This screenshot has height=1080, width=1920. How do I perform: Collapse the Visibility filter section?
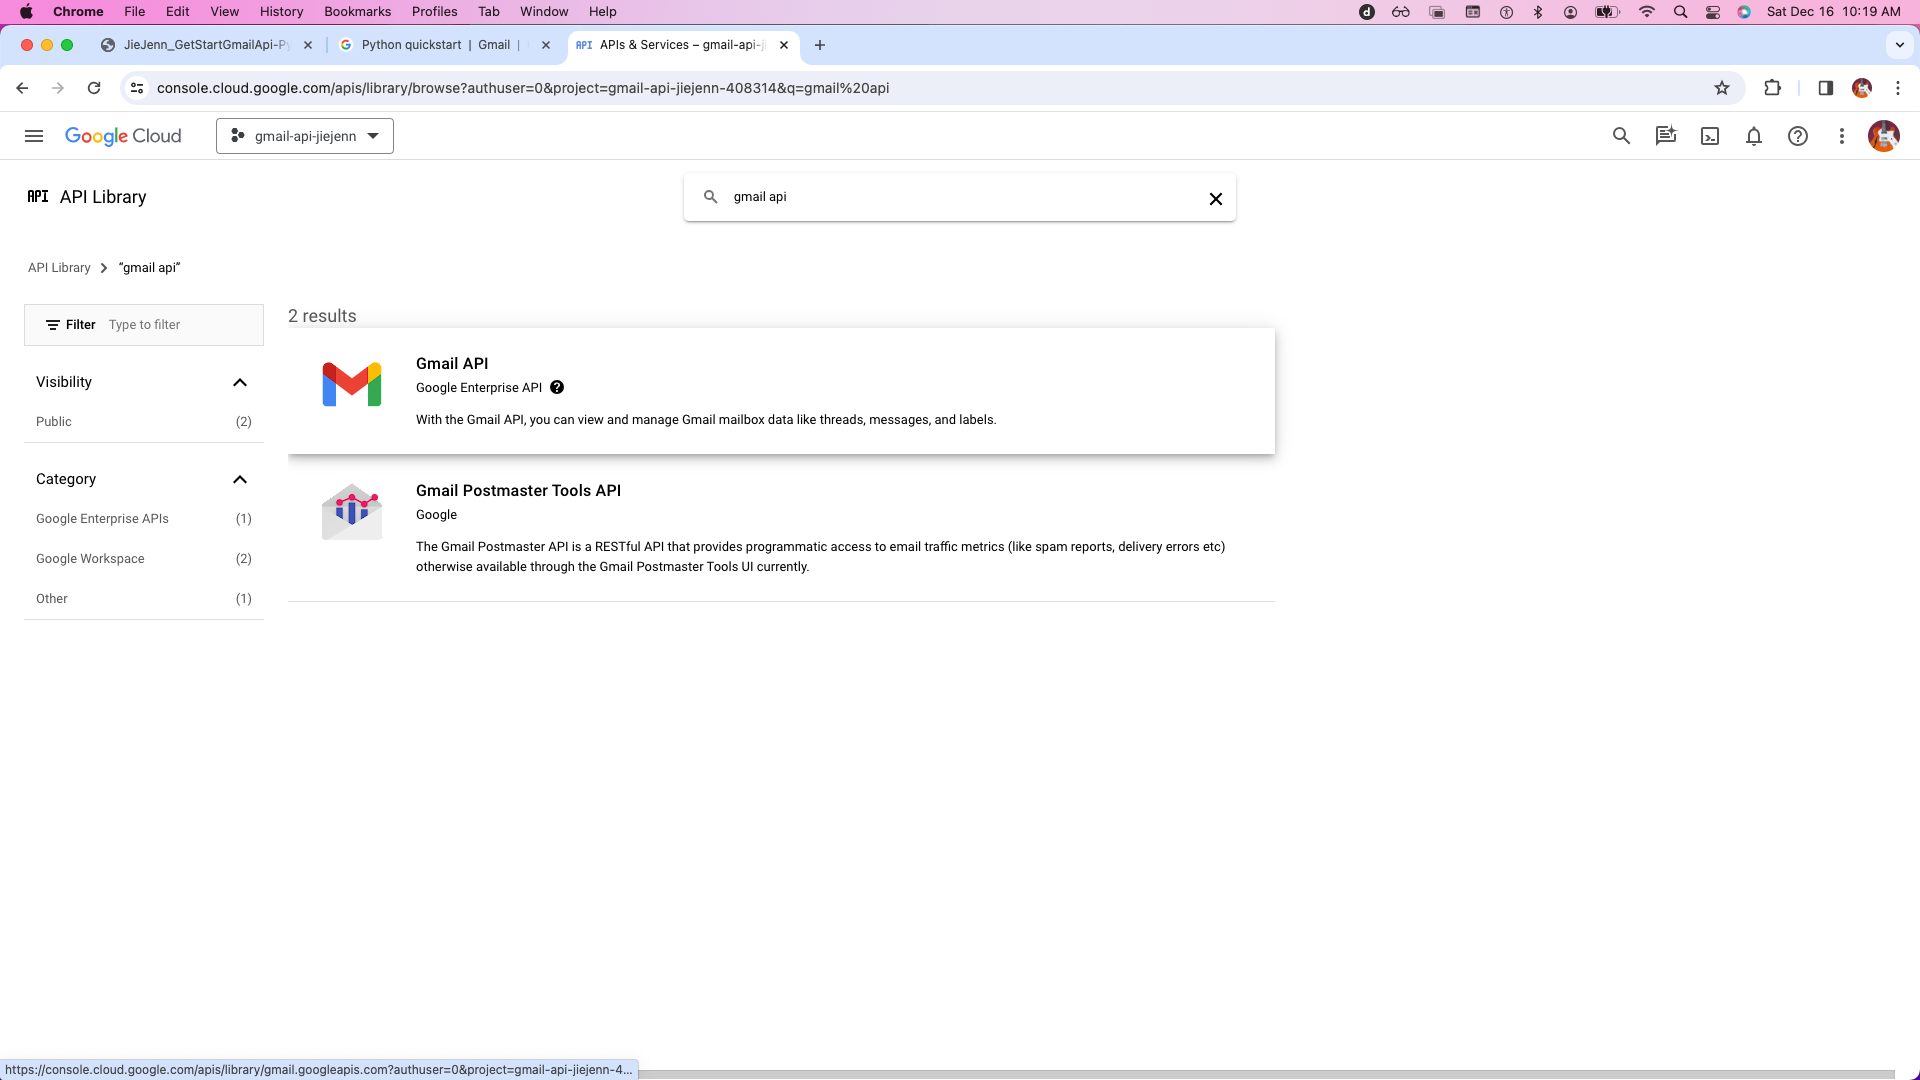pyautogui.click(x=240, y=382)
